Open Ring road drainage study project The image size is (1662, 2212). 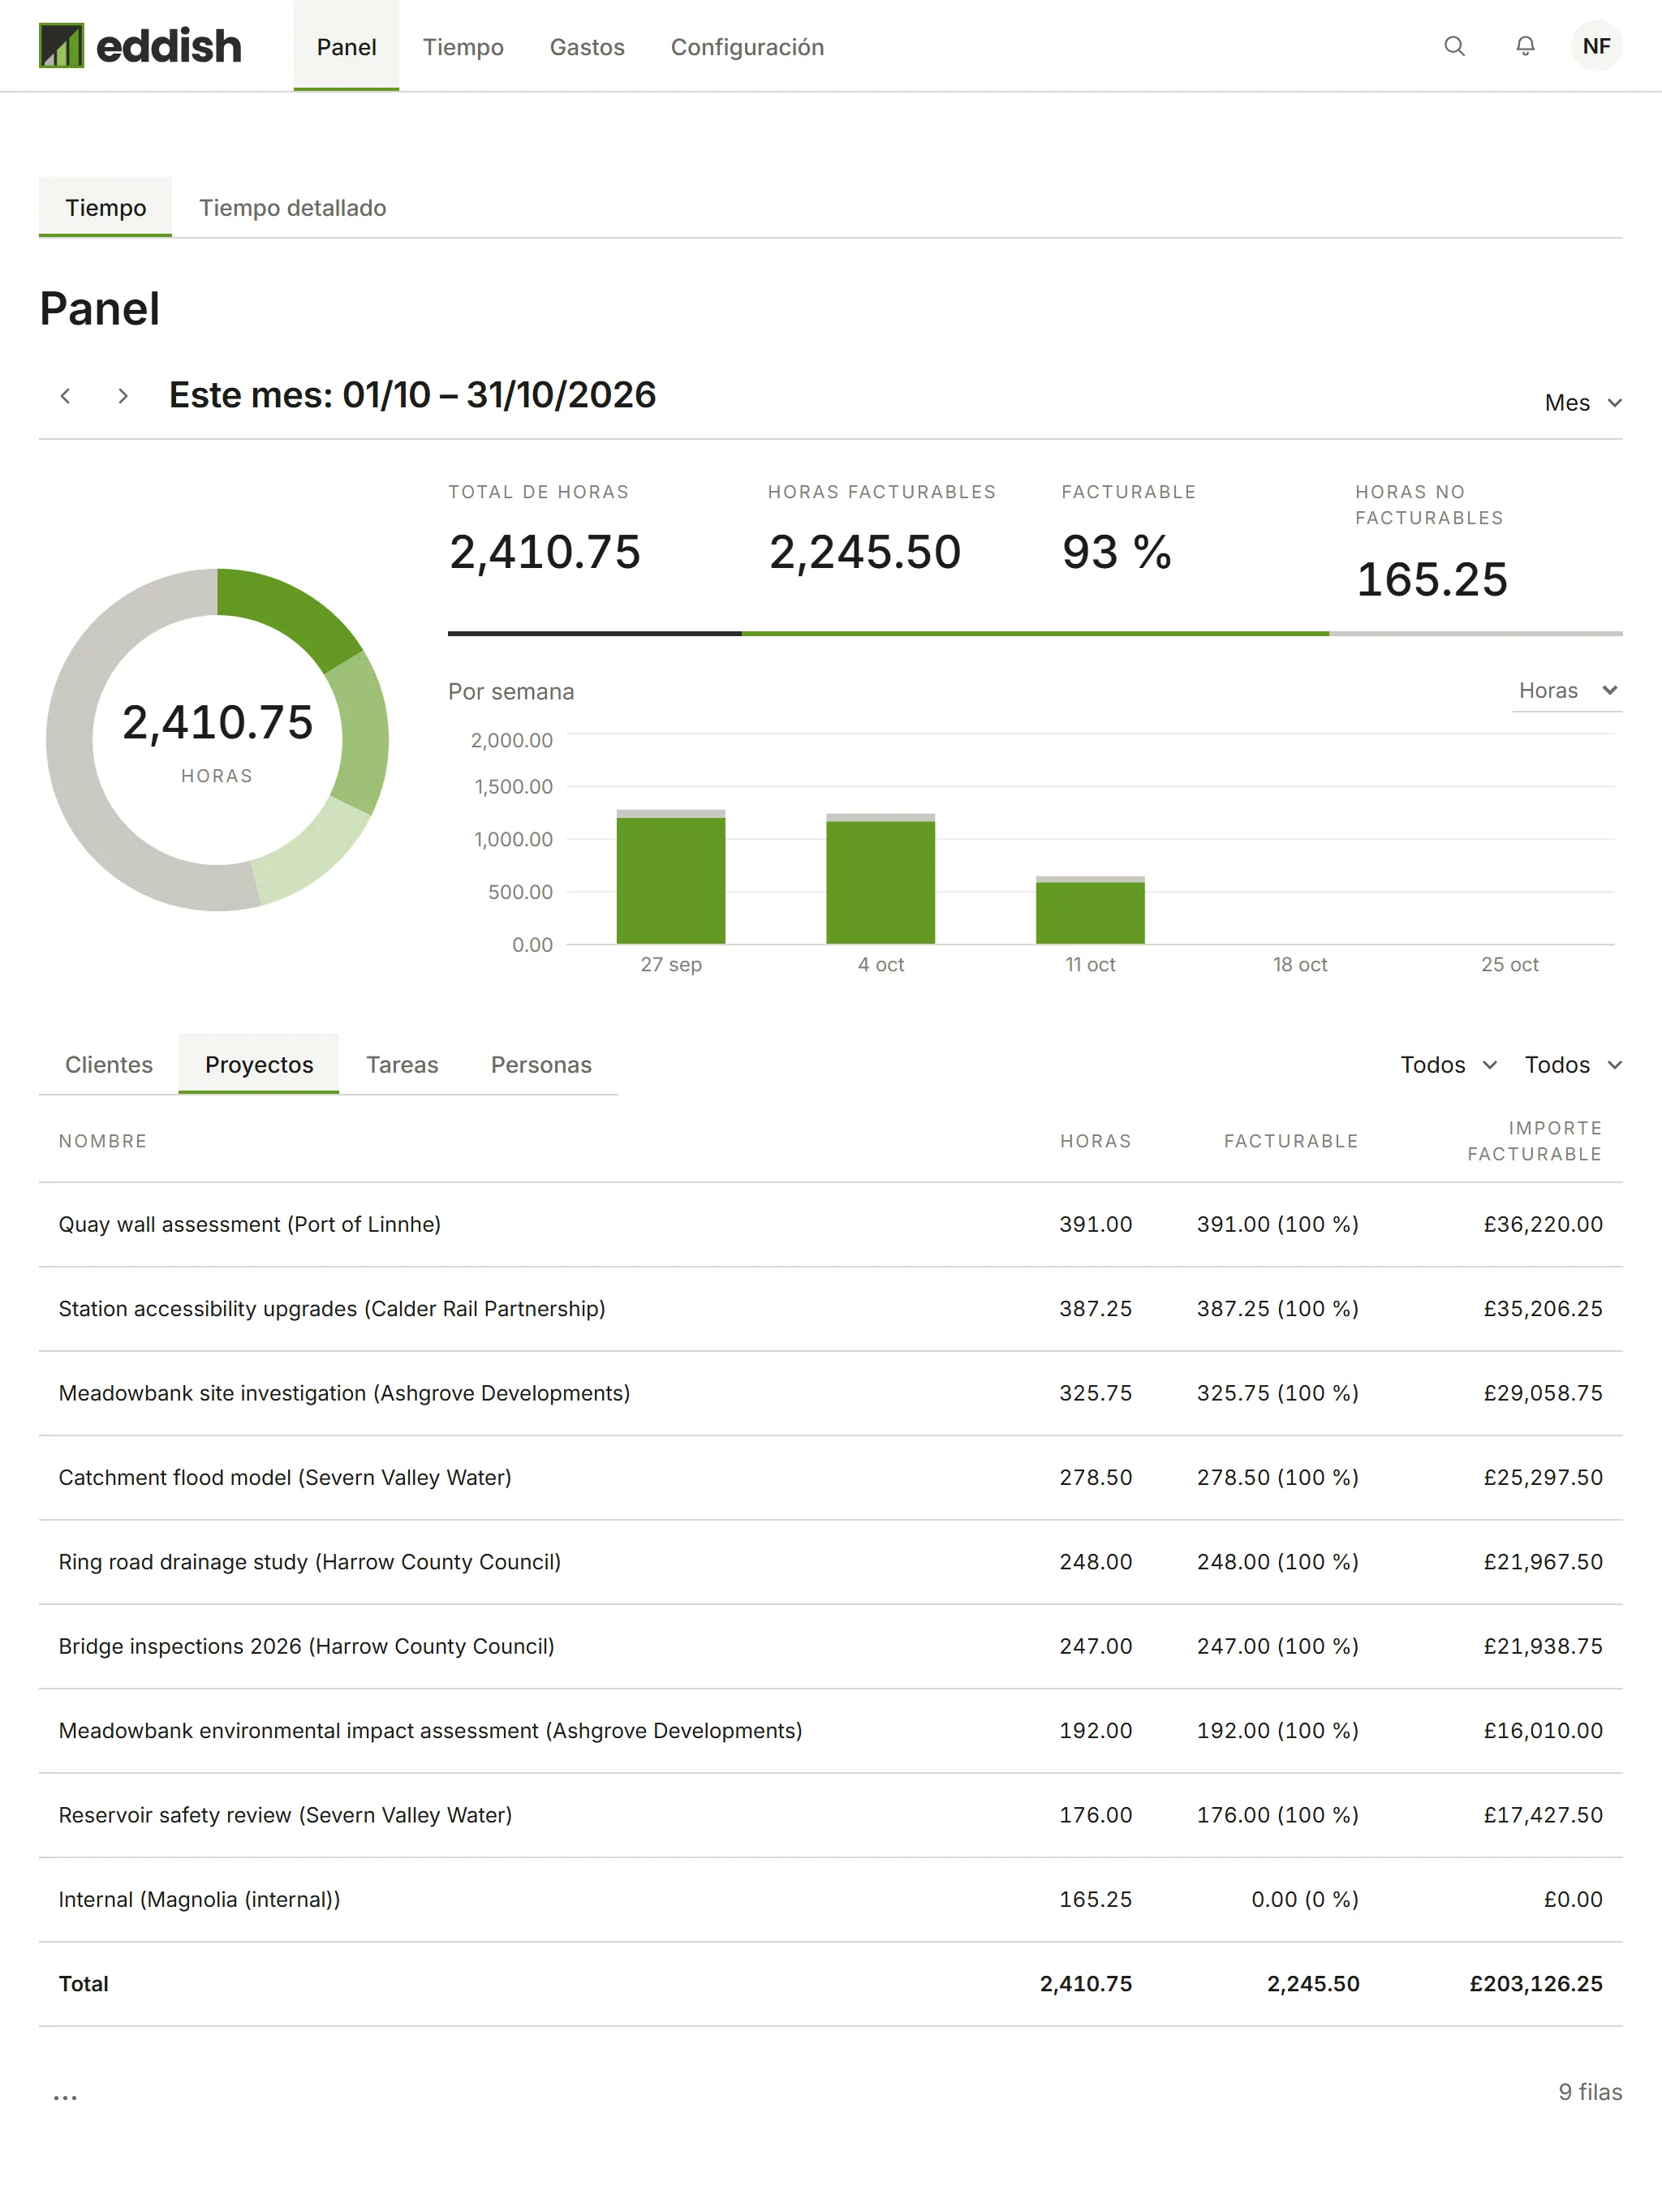point(310,1562)
